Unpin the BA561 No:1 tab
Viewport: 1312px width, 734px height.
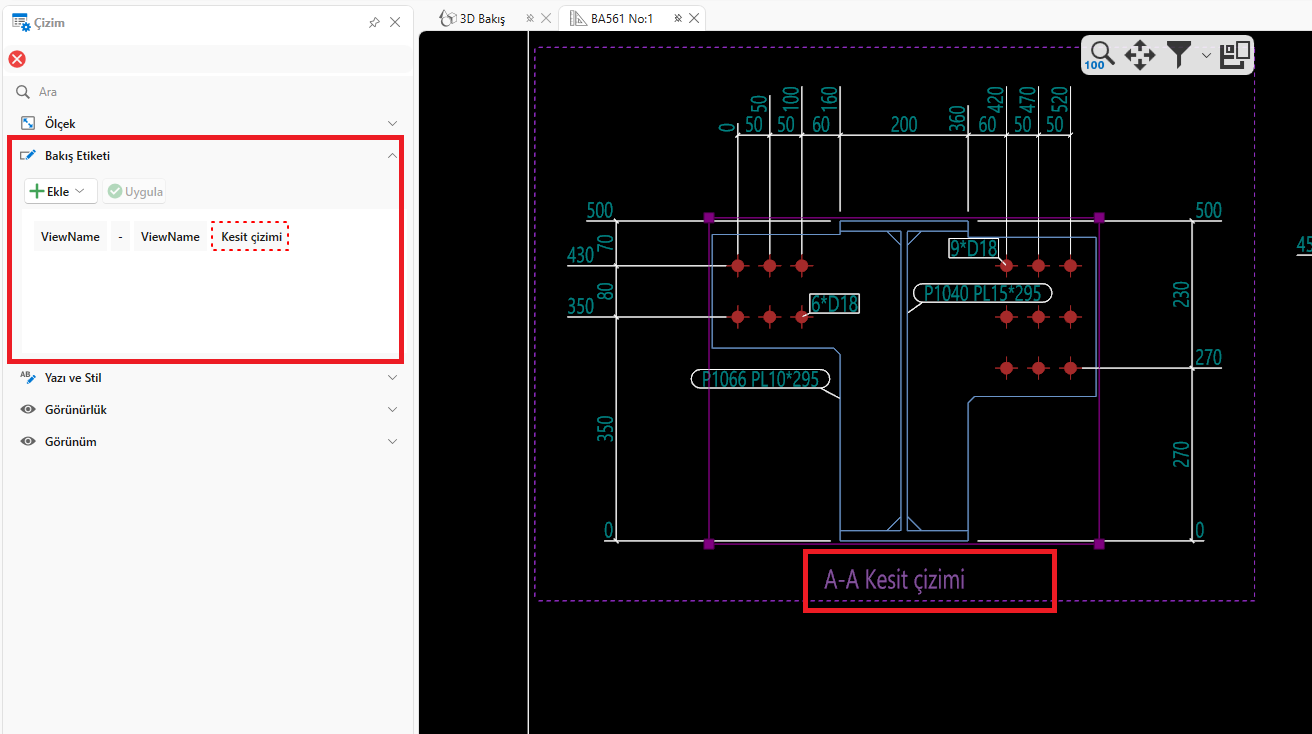coord(678,18)
